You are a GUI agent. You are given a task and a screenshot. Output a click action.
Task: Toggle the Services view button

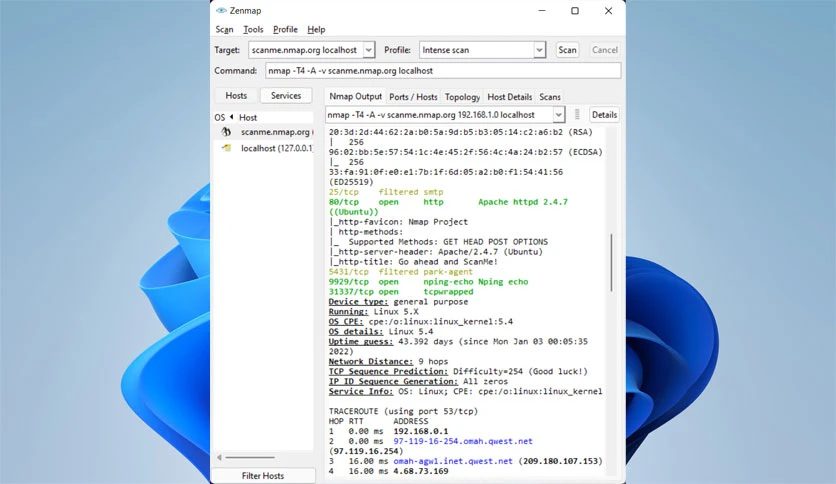[x=286, y=96]
